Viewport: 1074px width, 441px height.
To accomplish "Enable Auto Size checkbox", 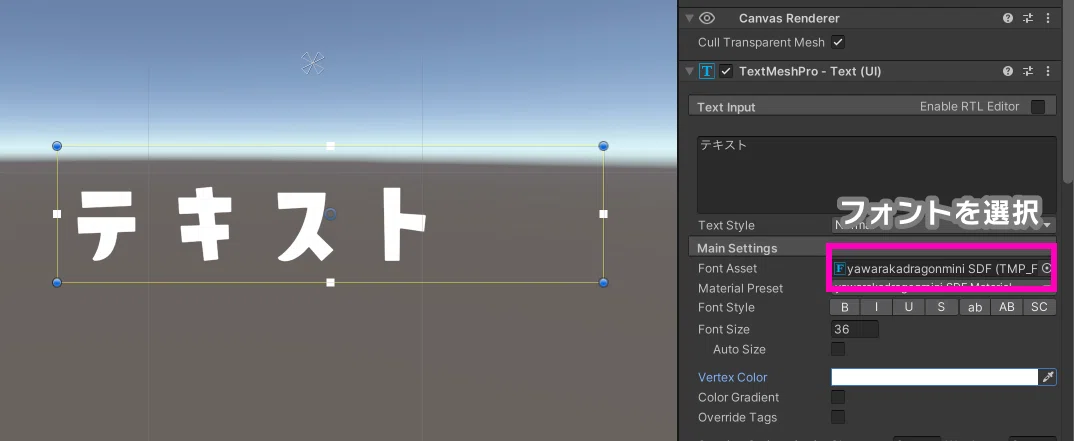I will tap(838, 349).
